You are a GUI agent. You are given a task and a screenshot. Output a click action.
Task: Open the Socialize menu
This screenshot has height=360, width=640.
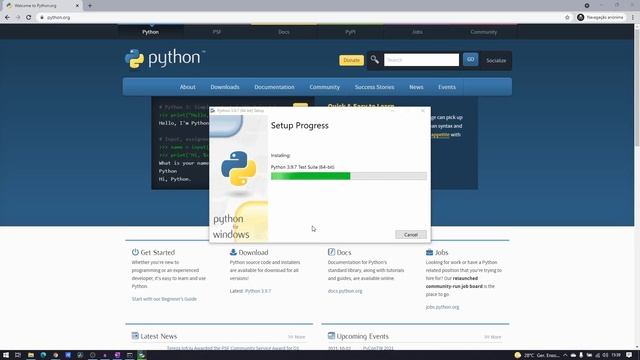(496, 60)
